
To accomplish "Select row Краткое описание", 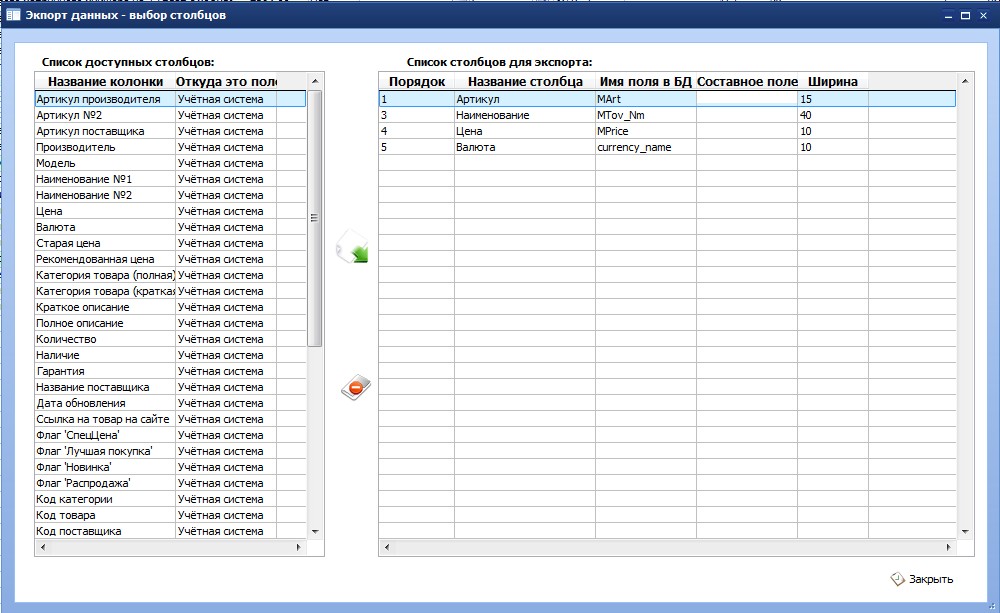I will coord(170,307).
